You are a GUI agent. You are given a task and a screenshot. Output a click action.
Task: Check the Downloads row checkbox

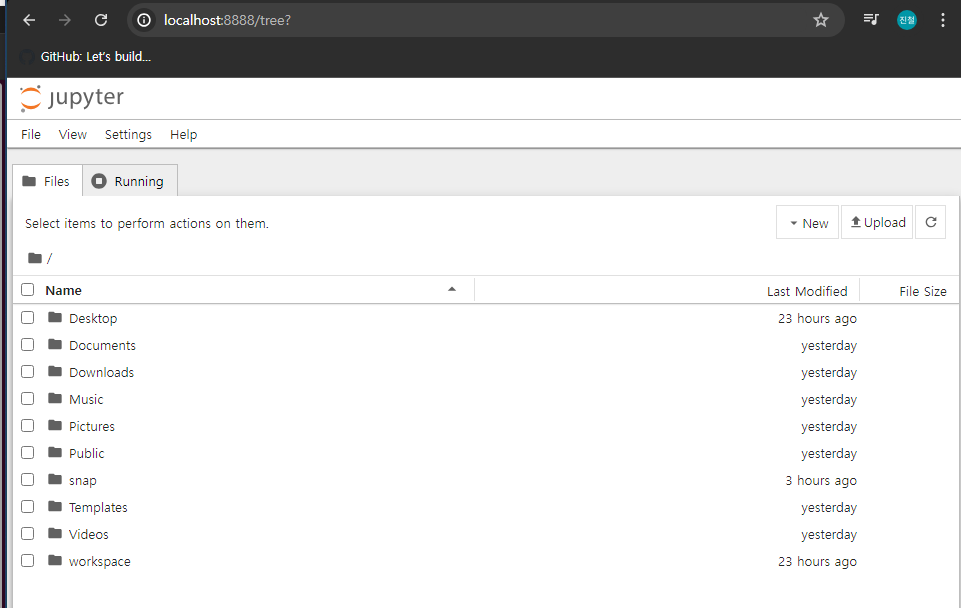pyautogui.click(x=28, y=371)
